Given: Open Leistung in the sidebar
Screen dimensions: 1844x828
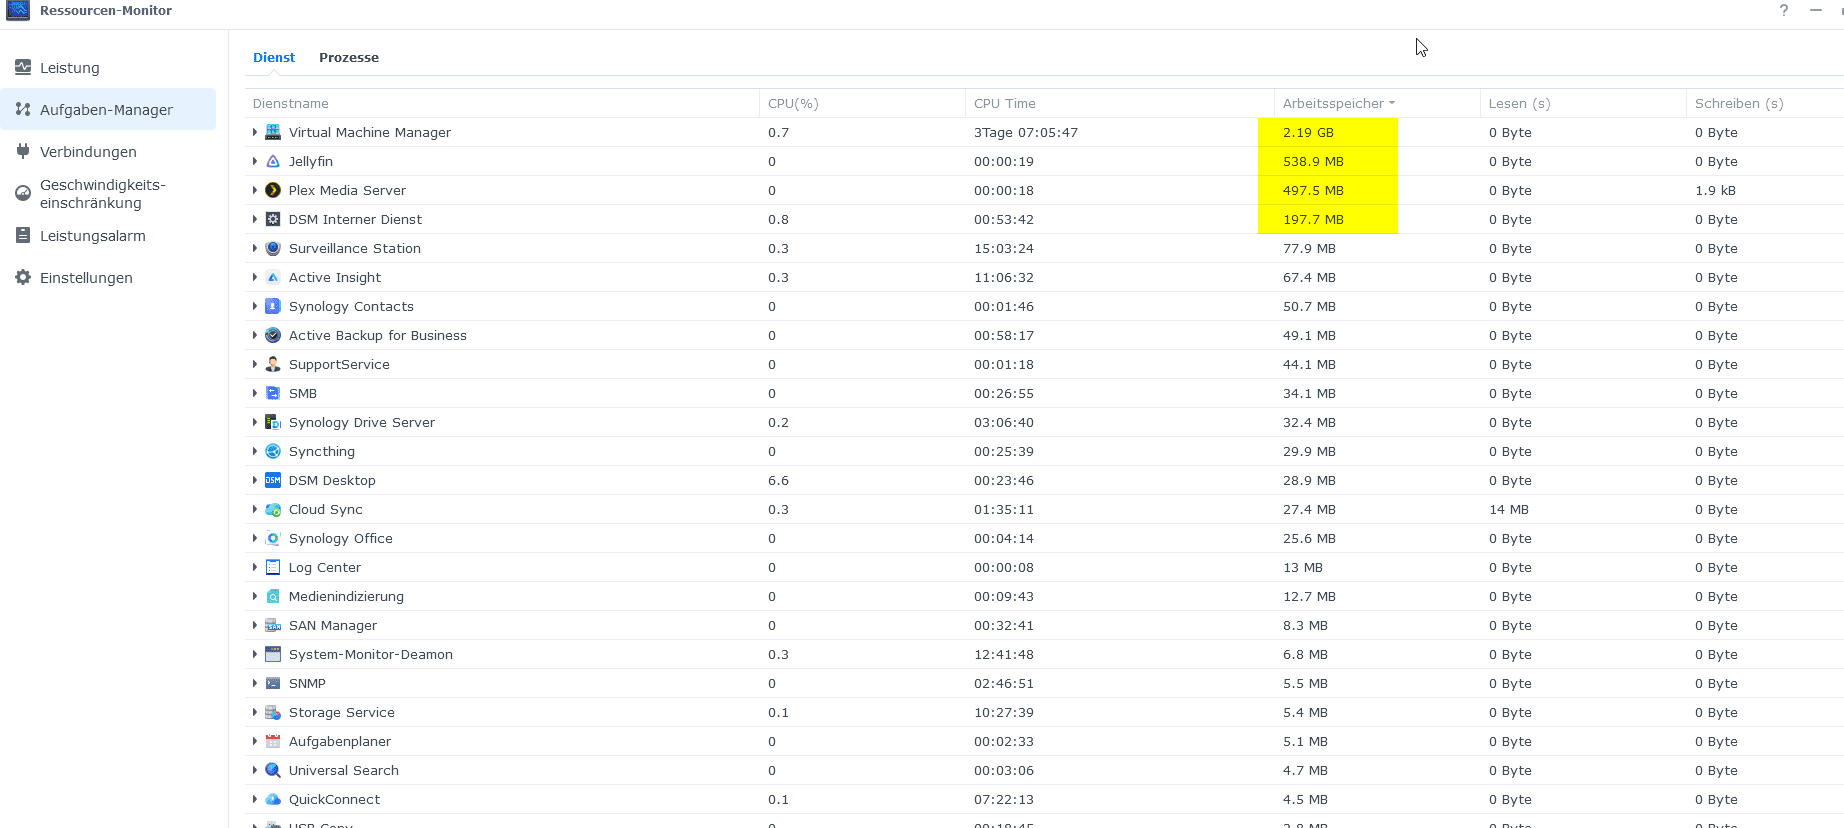Looking at the screenshot, I should 108,68.
